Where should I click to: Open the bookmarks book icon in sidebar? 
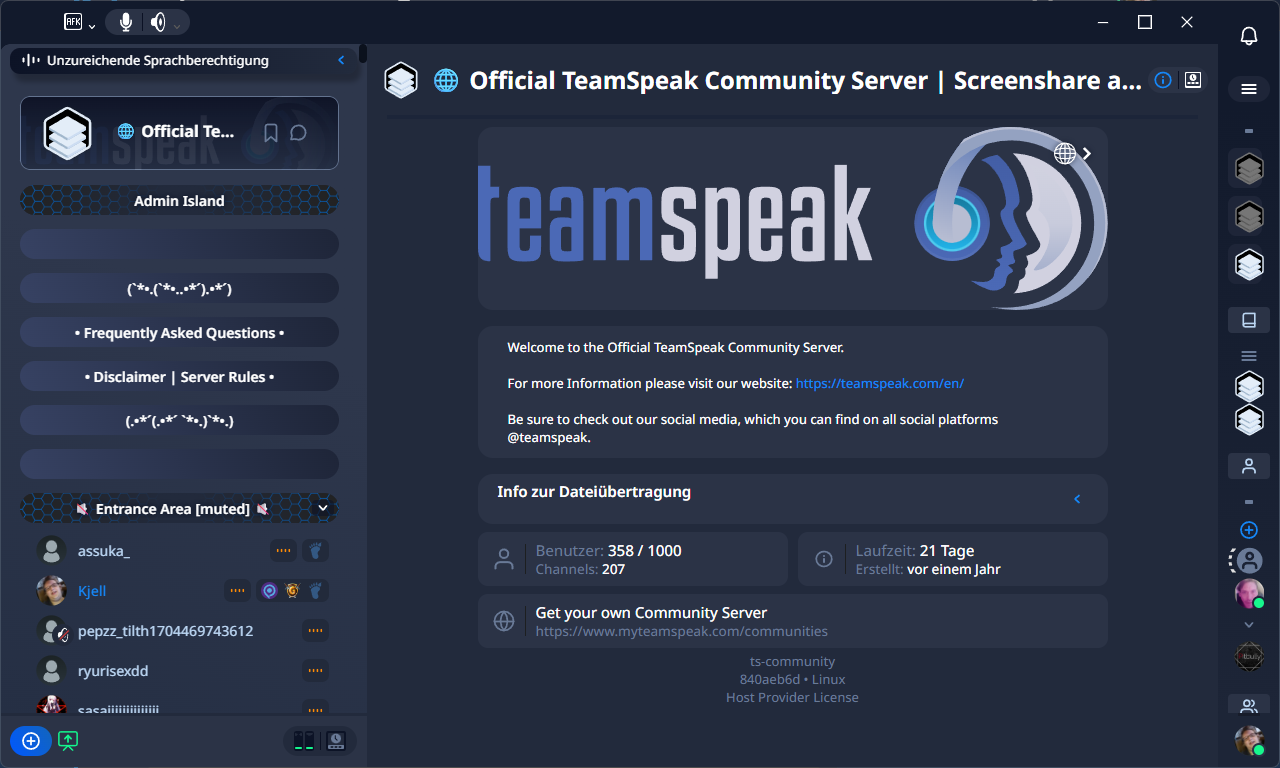pyautogui.click(x=1248, y=320)
